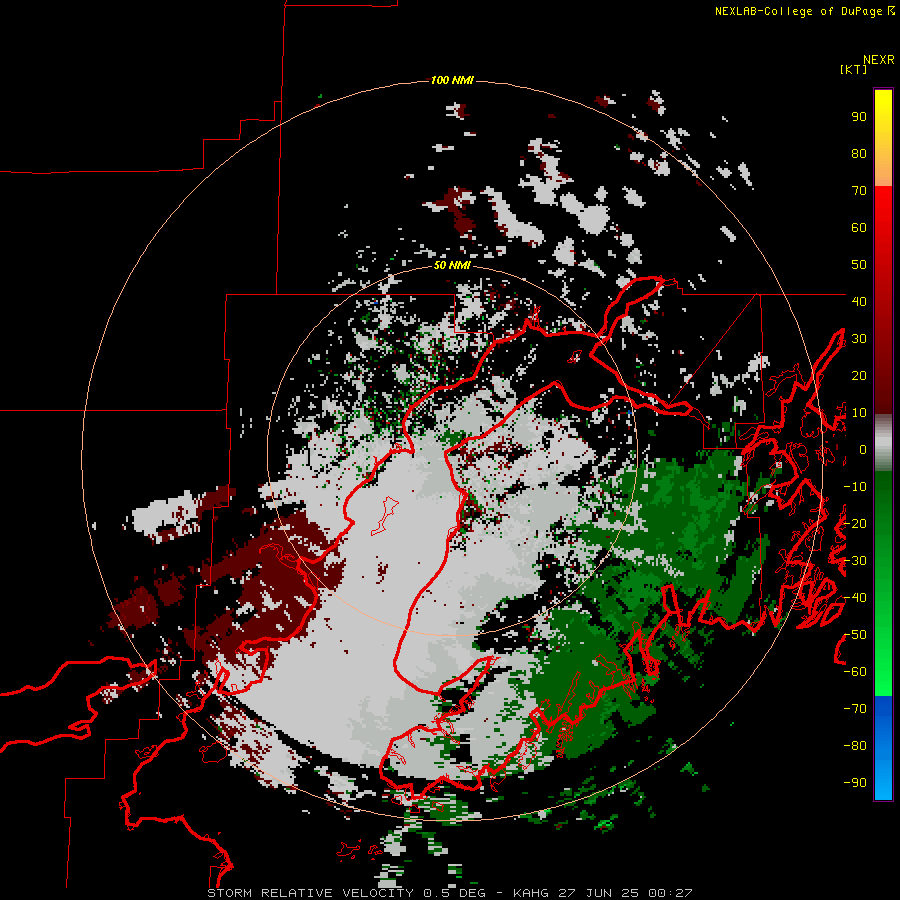
Task: Click the 90 value on velocity scale
Action: point(859,117)
